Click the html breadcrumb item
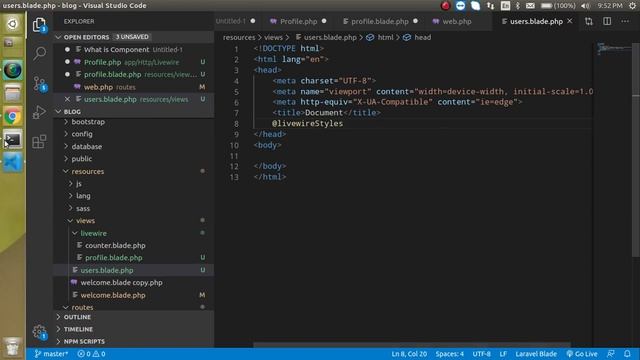The image size is (640, 360). pos(381,38)
